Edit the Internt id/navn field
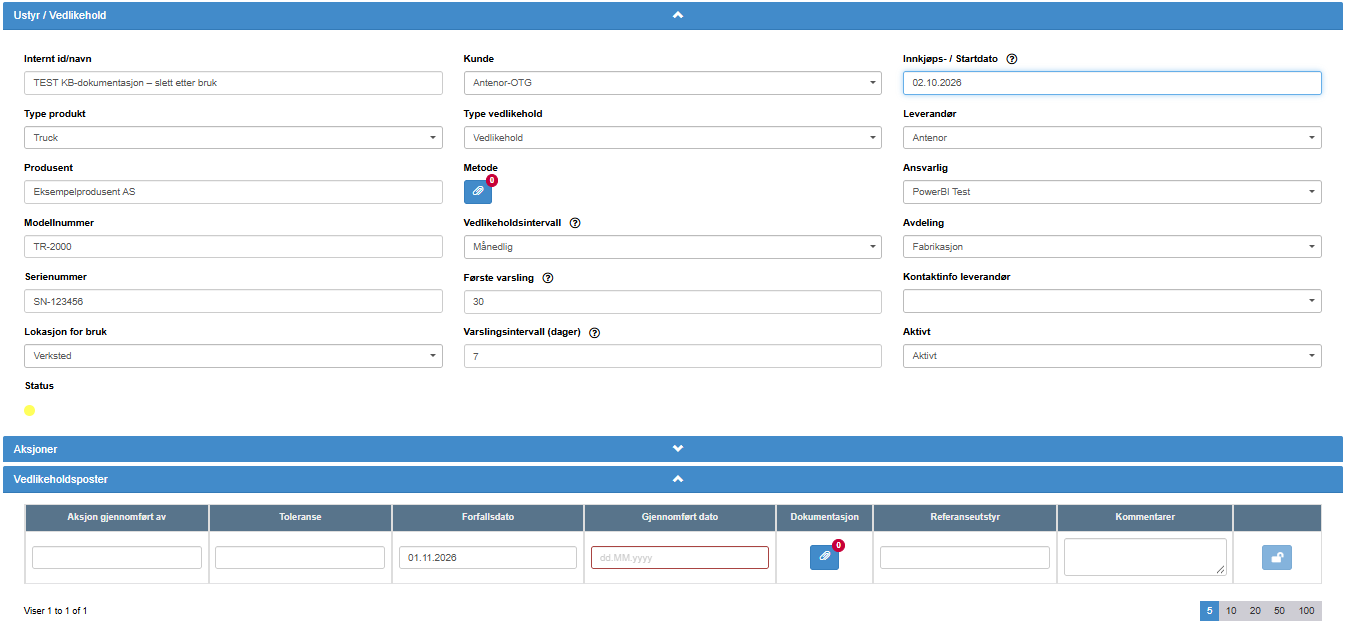This screenshot has width=1347, height=625. point(233,83)
